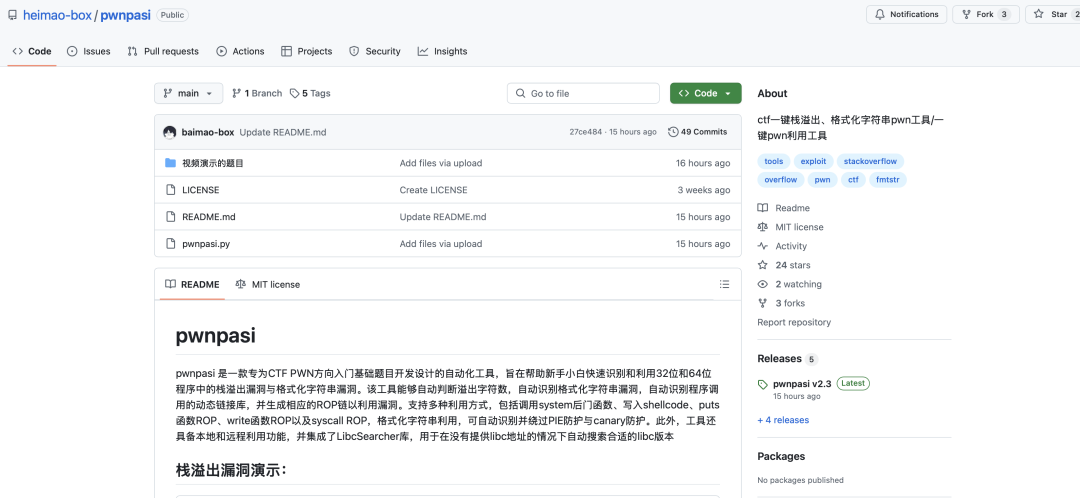Open the pwnpasi repository name link
Image resolution: width=1080 pixels, height=498 pixels.
point(125,15)
